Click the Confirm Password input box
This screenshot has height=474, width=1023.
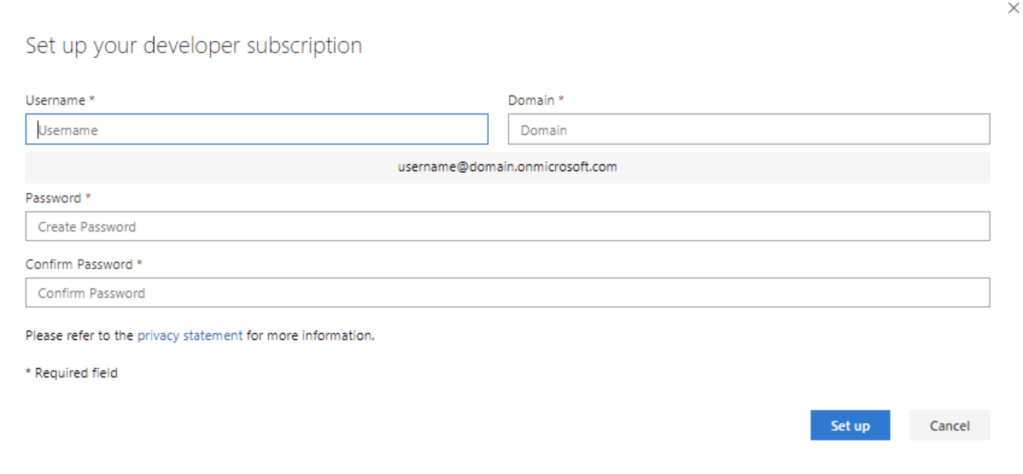507,292
